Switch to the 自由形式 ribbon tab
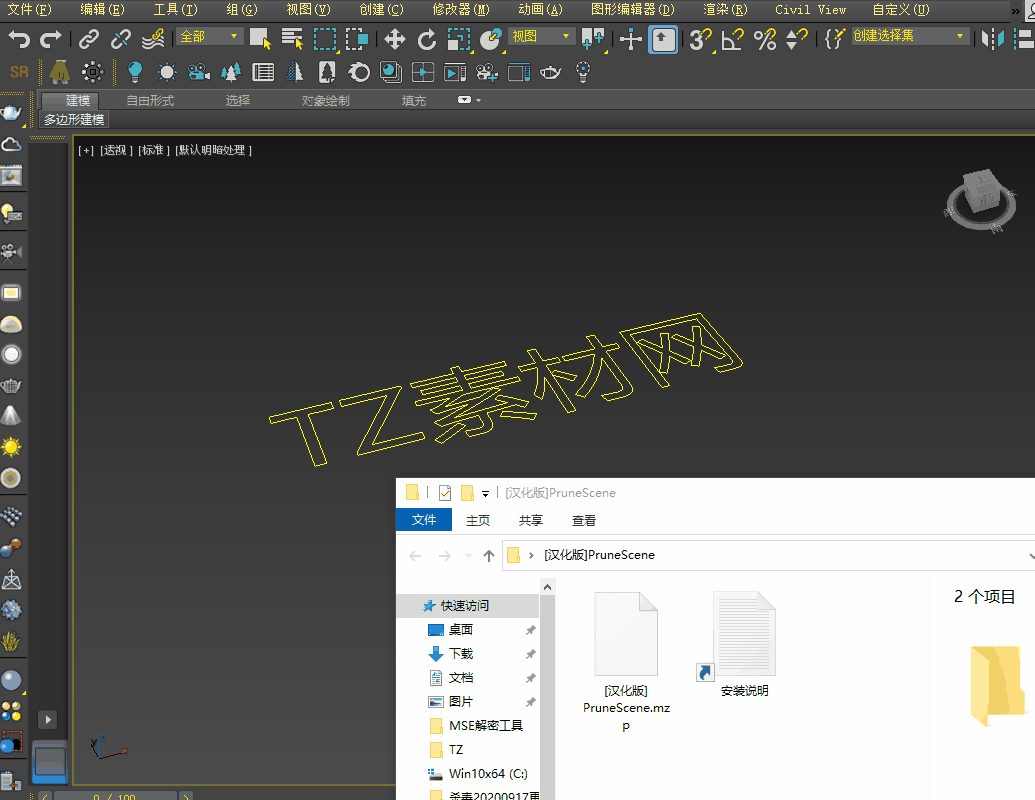Image resolution: width=1035 pixels, height=800 pixels. point(150,101)
